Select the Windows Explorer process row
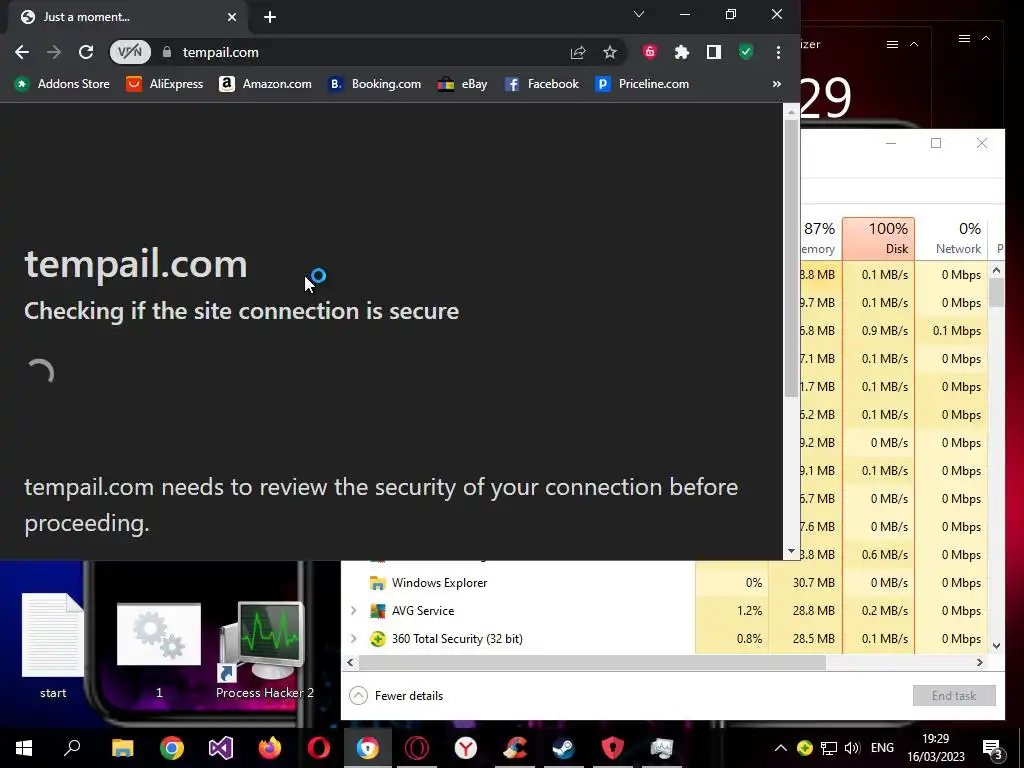 point(667,583)
